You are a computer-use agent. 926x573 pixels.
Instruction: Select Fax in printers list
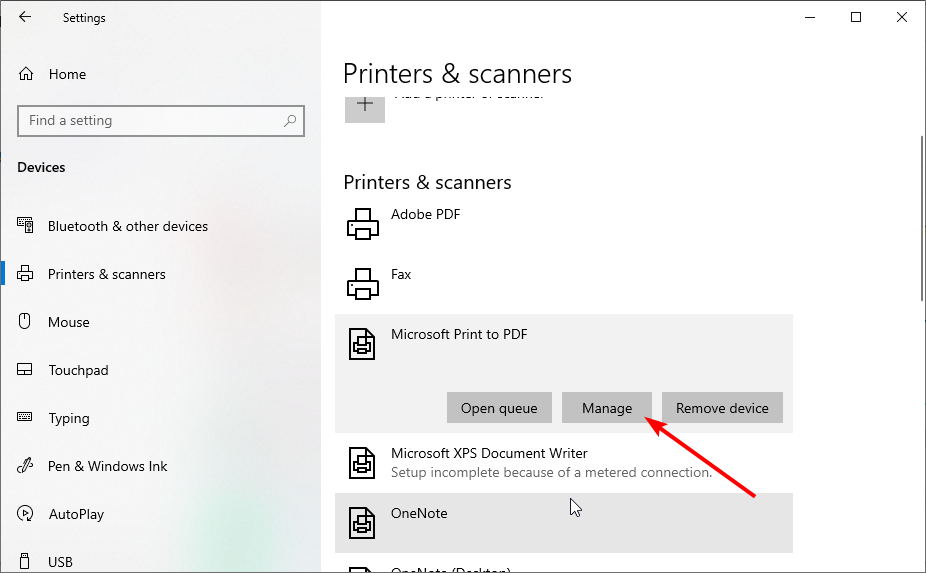tap(401, 274)
